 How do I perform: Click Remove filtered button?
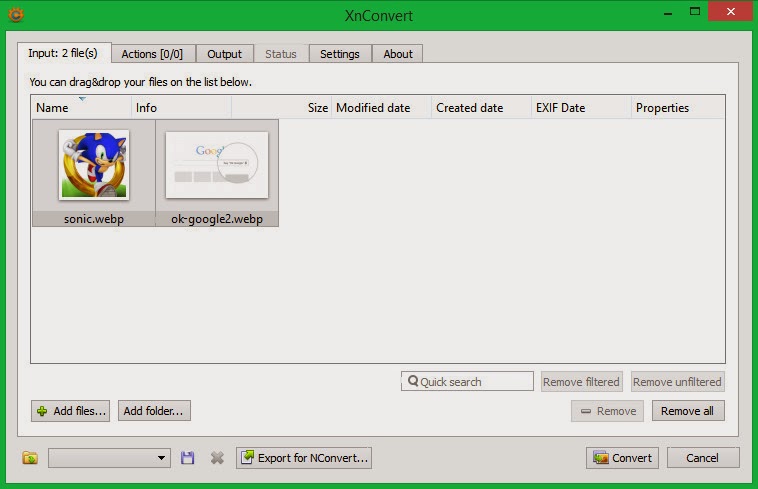tap(582, 382)
